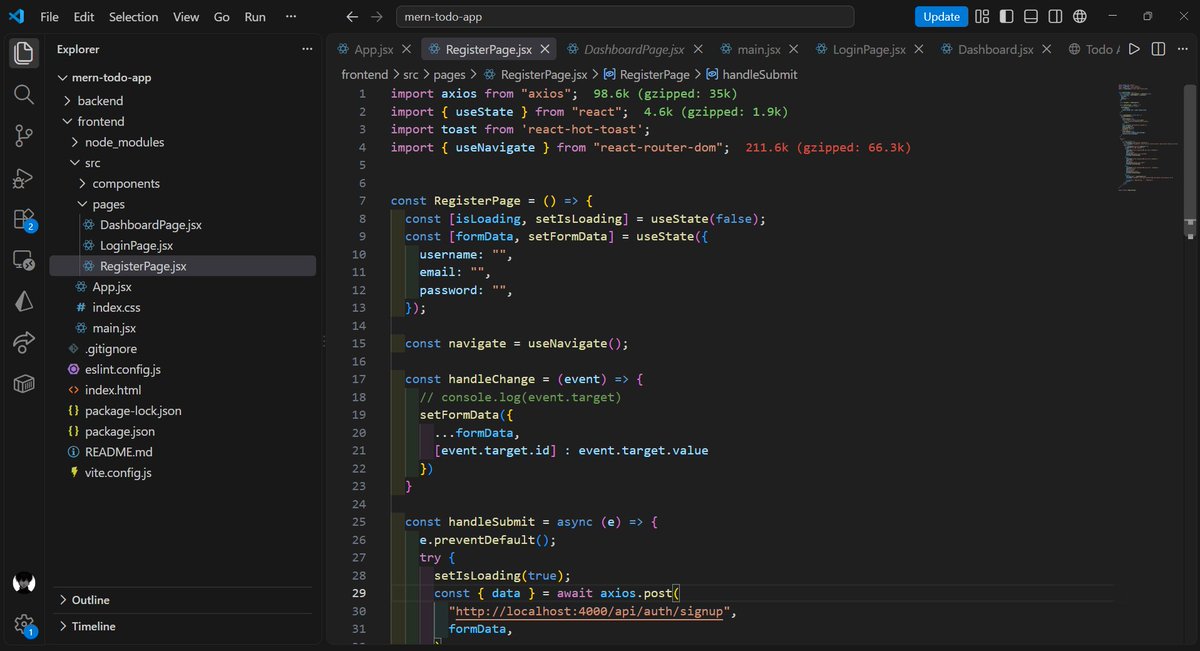The image size is (1200, 651).
Task: Open Customize Layout button
Action: [x=982, y=16]
